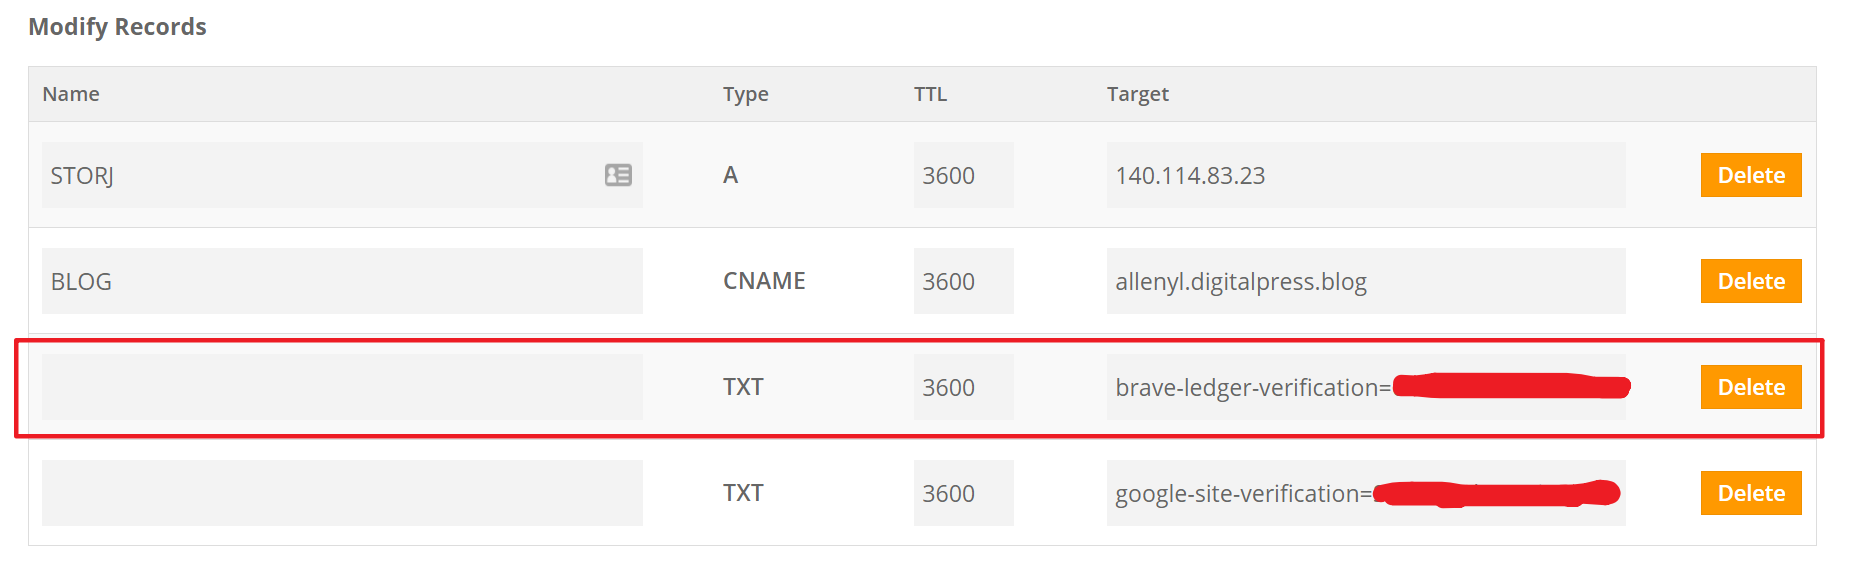Image resolution: width=1861 pixels, height=578 pixels.
Task: Edit the BLOG name field
Action: [x=342, y=281]
